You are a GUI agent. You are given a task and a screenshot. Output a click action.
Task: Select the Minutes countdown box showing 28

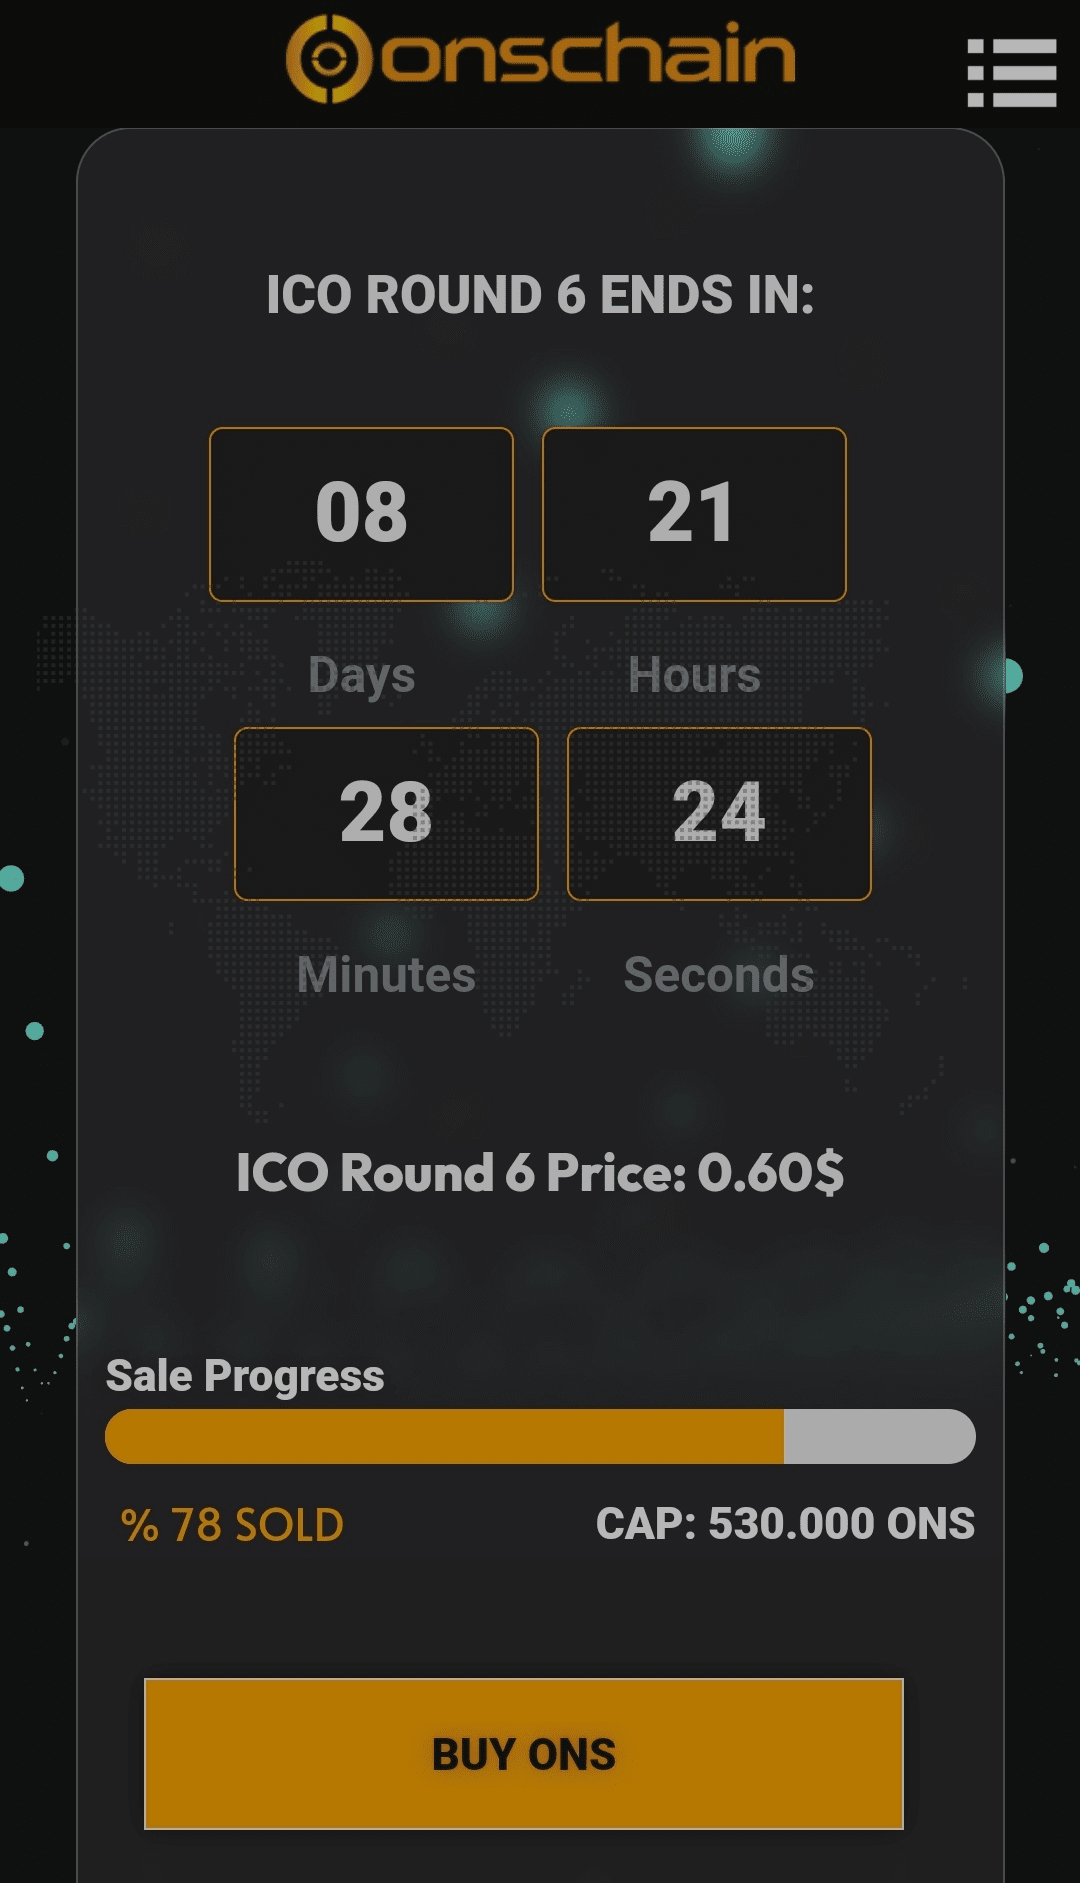(386, 814)
